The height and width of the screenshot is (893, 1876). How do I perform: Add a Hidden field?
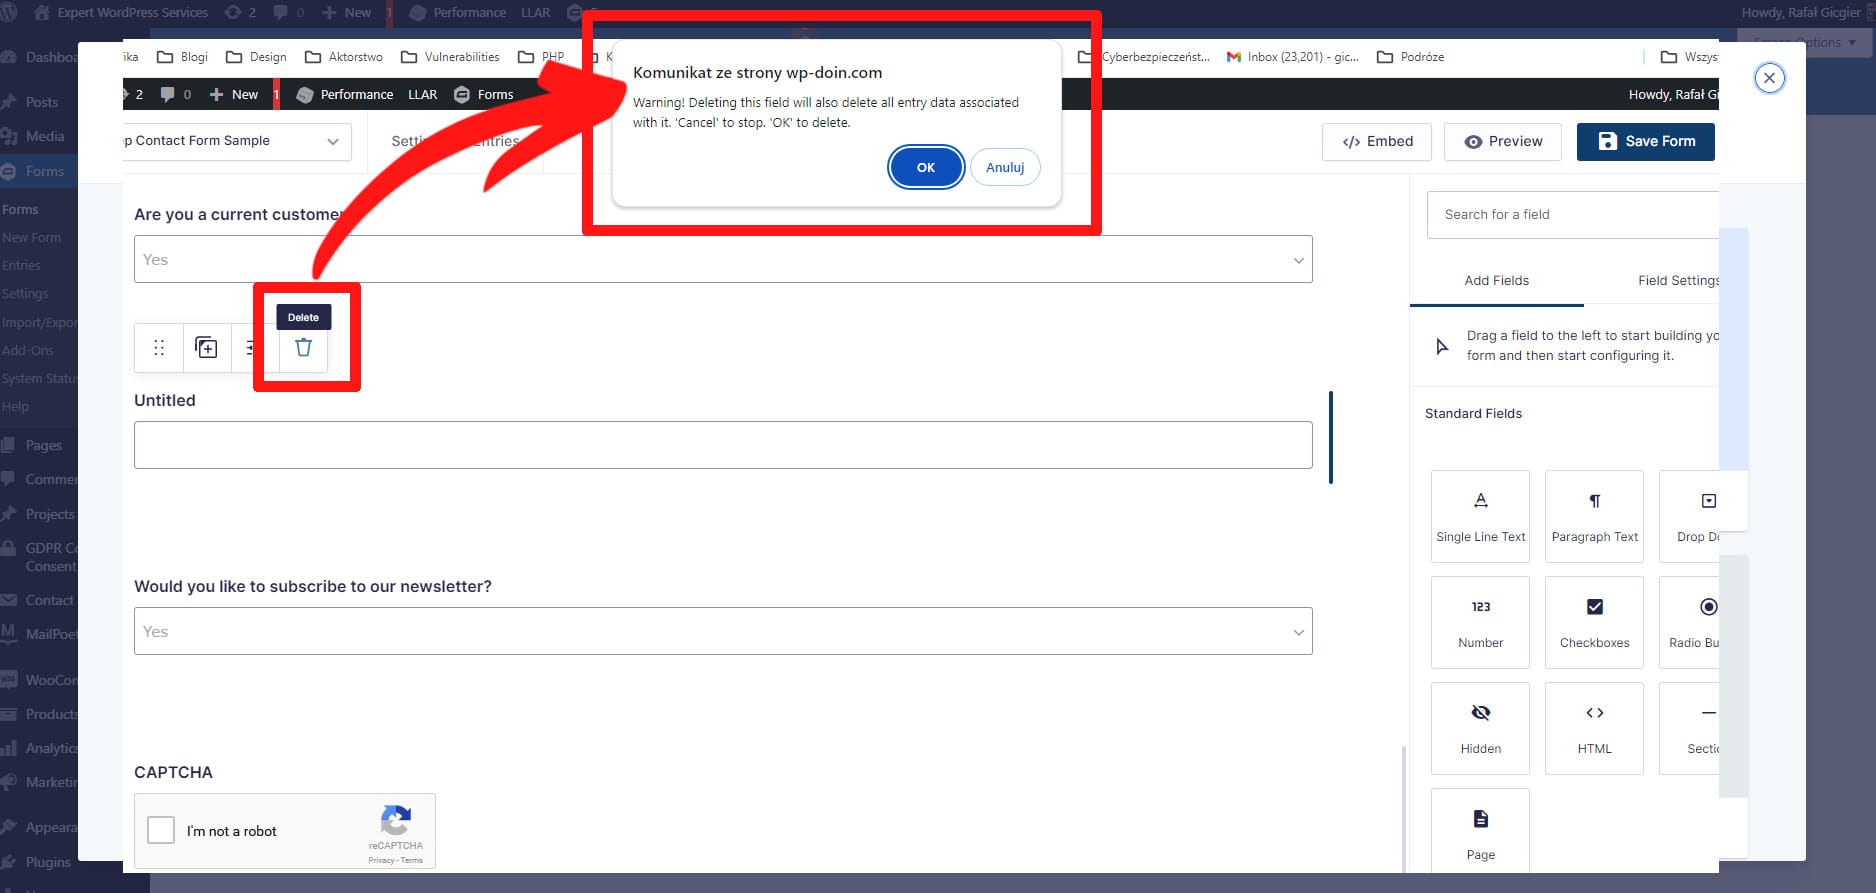(x=1480, y=730)
